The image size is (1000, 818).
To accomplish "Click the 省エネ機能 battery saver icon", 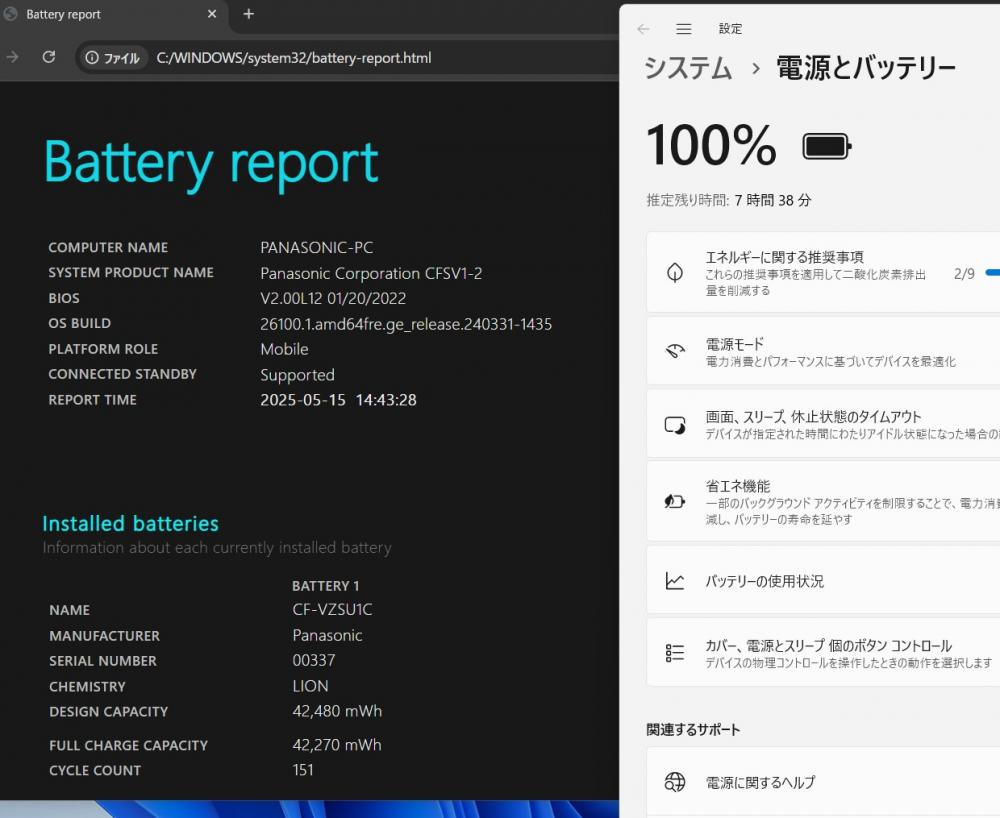I will pyautogui.click(x=675, y=502).
